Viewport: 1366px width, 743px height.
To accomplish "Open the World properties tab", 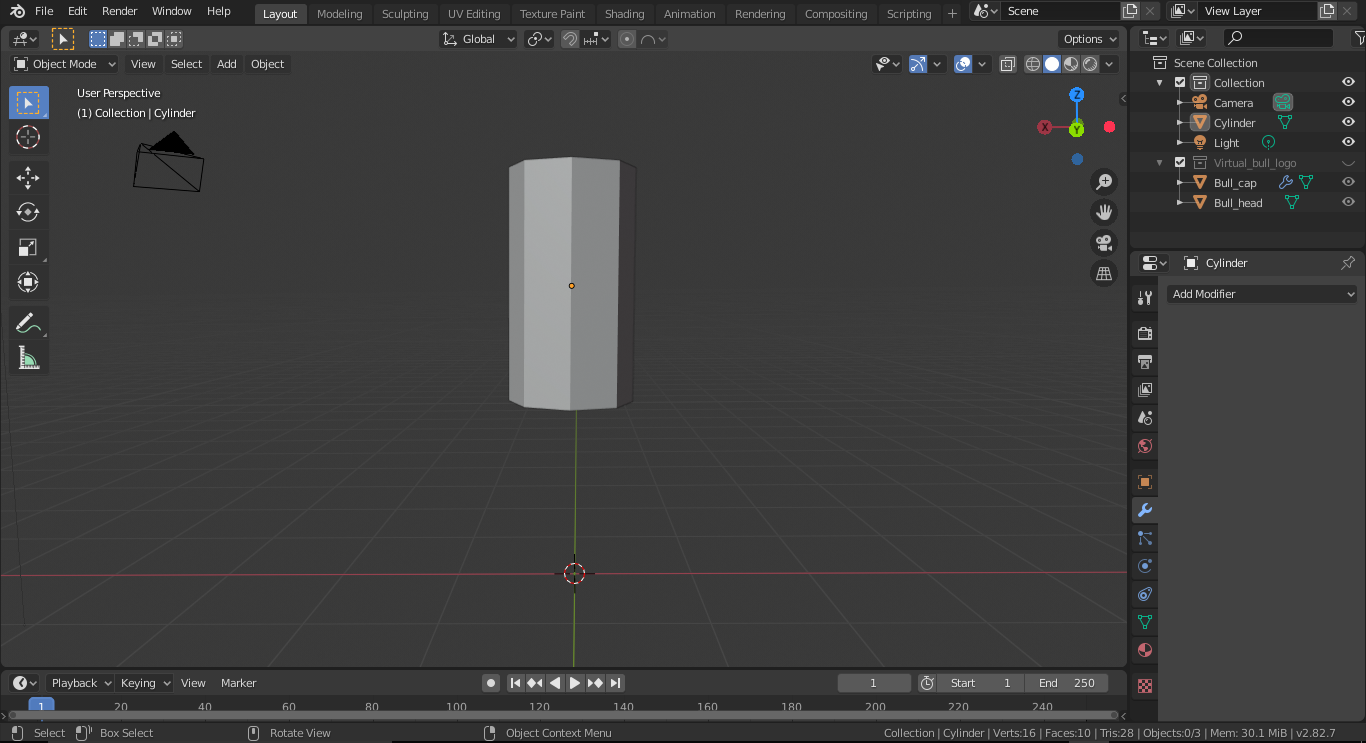I will click(x=1145, y=446).
